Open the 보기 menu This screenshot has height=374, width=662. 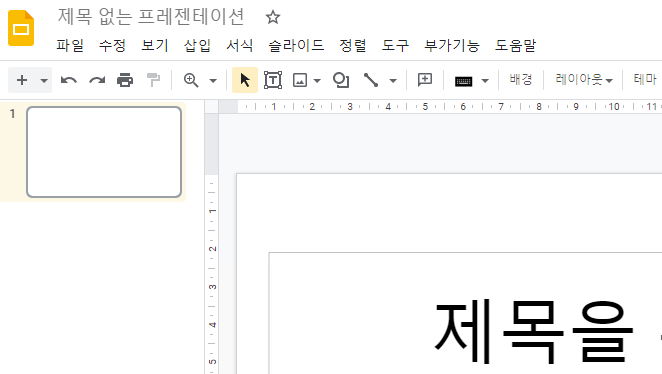tap(155, 45)
